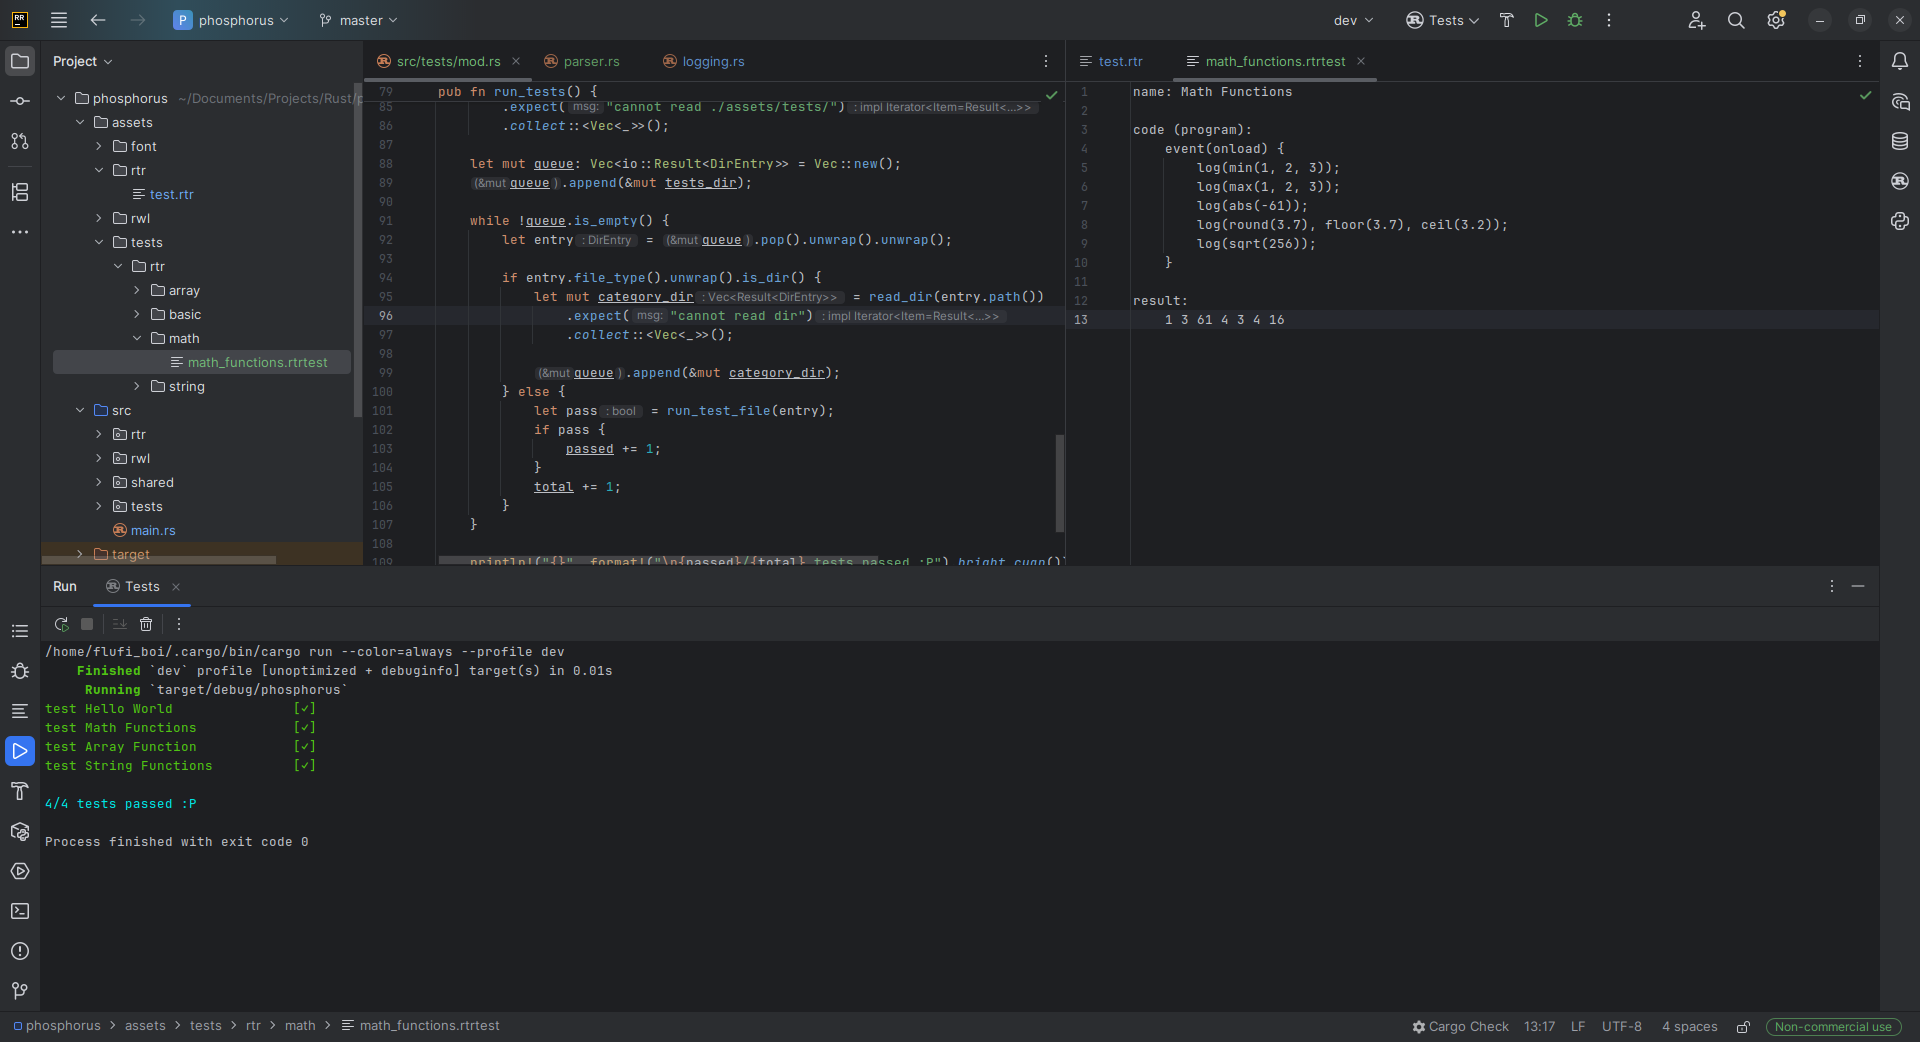Open the Debug tool window icon
The height and width of the screenshot is (1042, 1920).
point(20,671)
